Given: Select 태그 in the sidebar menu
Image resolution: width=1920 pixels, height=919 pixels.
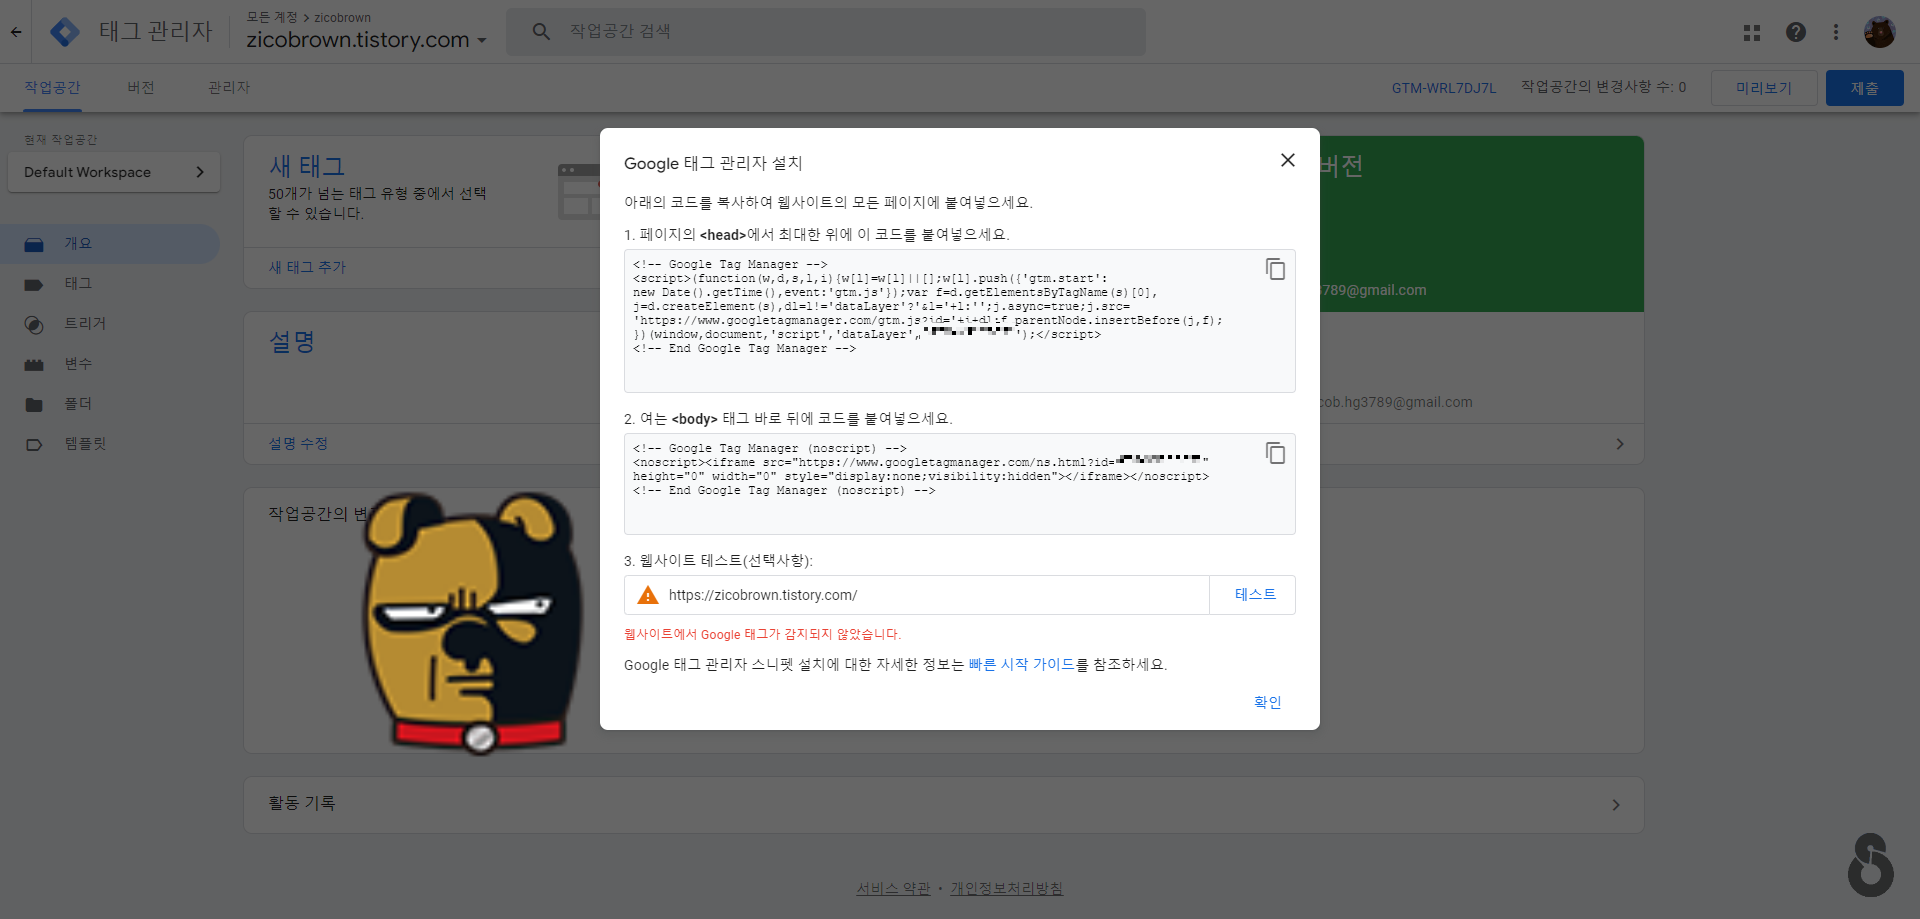Looking at the screenshot, I should 78,284.
